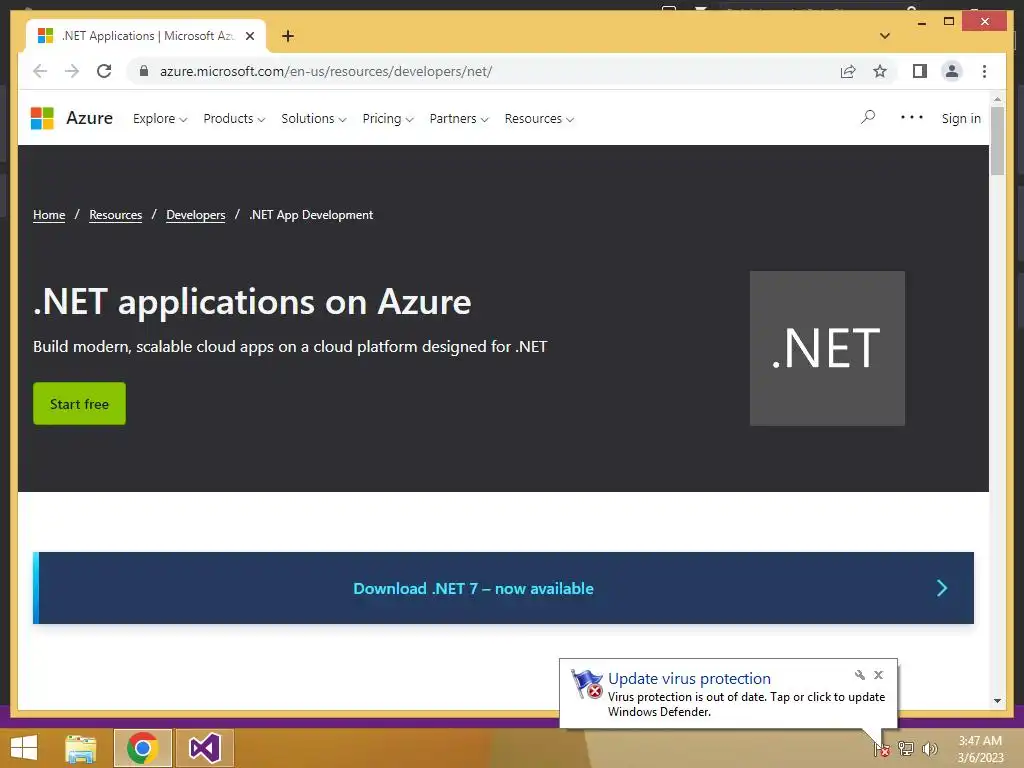1024x768 pixels.
Task: Sign in to Azure
Action: [x=961, y=118]
